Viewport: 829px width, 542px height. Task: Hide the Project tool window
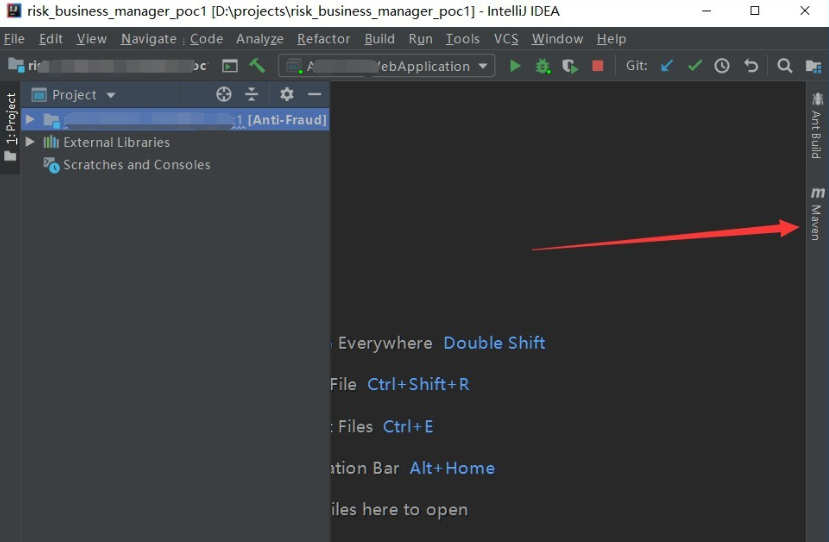tap(315, 94)
